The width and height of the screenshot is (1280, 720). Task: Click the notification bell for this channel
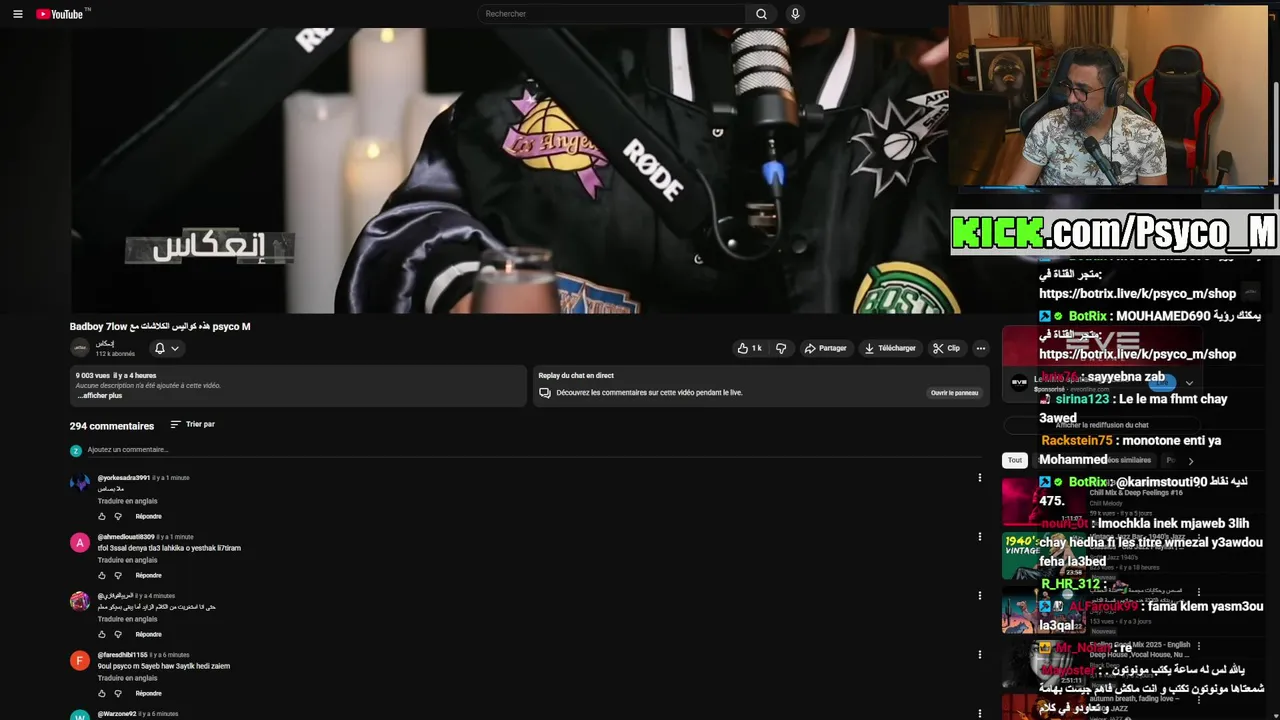(x=159, y=348)
